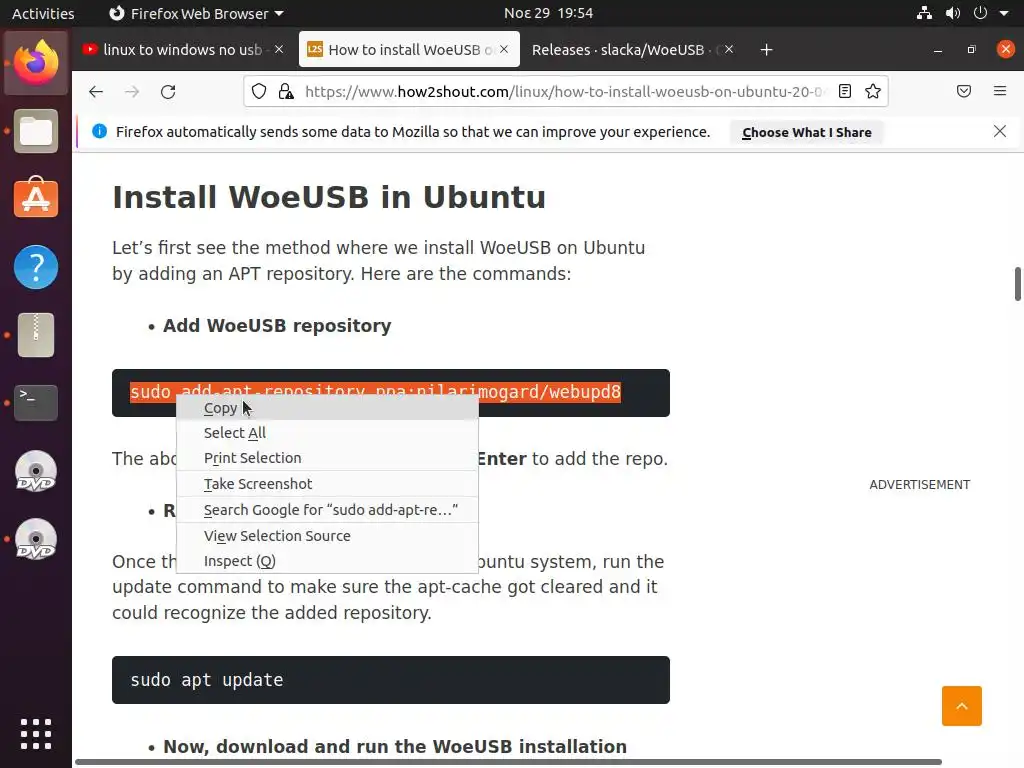Open a new tab with plus icon

(x=767, y=50)
